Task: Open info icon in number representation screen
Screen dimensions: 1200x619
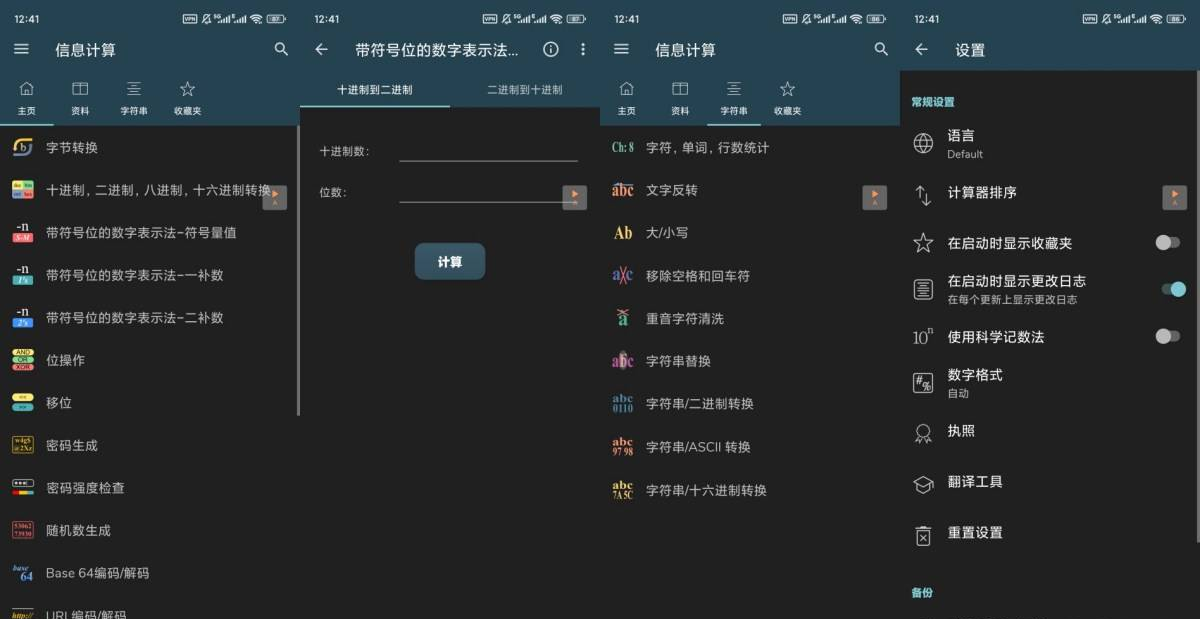Action: (x=551, y=49)
